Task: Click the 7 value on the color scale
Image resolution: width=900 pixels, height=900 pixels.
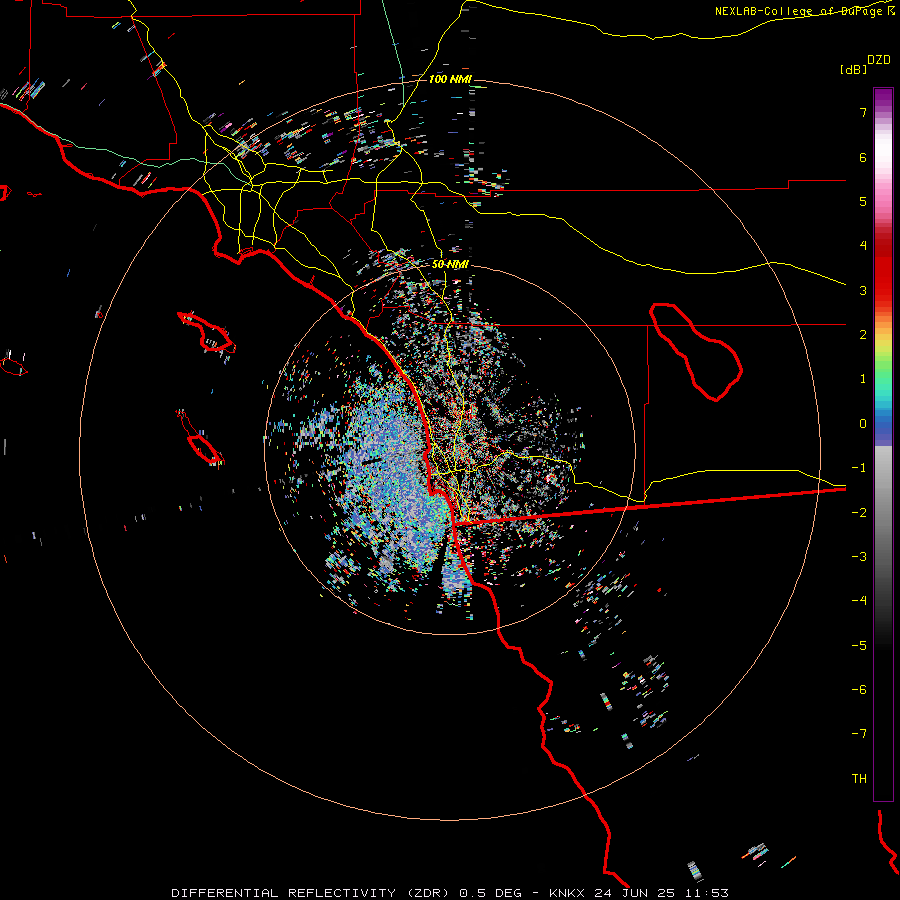Action: (x=863, y=112)
